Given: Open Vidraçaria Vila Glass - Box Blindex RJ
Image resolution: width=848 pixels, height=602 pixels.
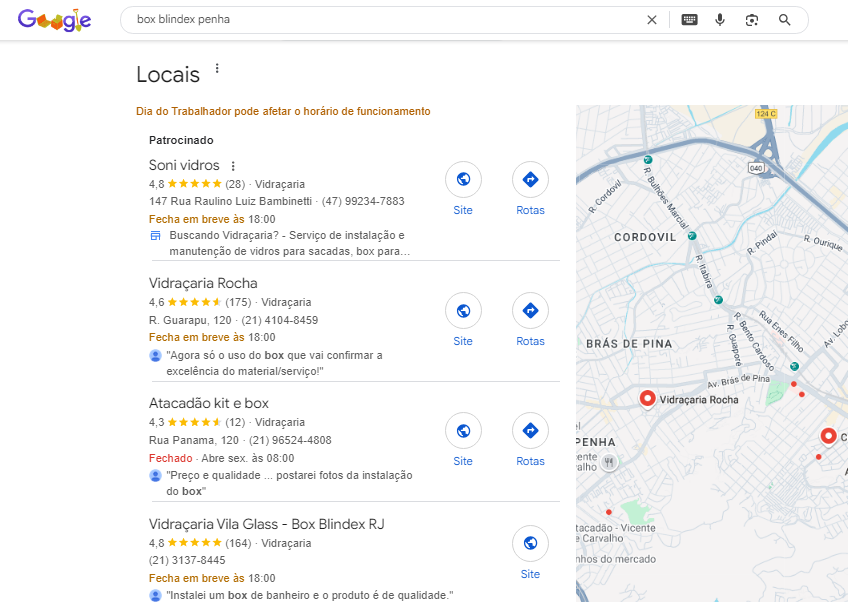Looking at the screenshot, I should 267,524.
